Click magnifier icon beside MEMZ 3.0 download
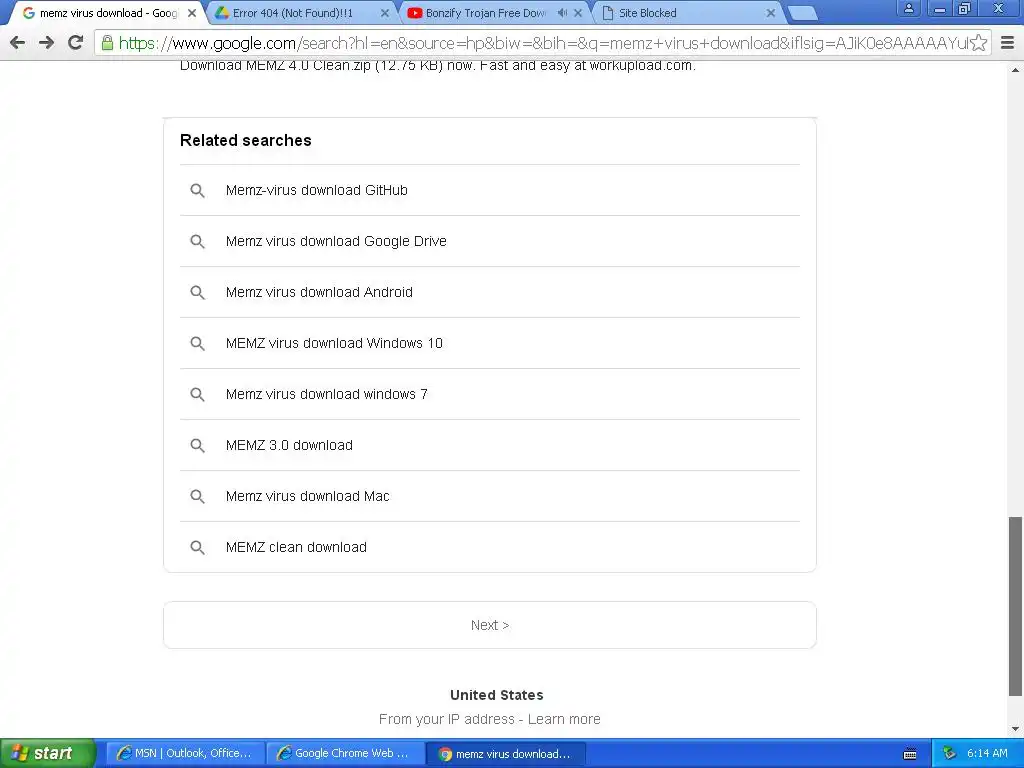Screen dimensions: 1024x768 [x=197, y=445]
